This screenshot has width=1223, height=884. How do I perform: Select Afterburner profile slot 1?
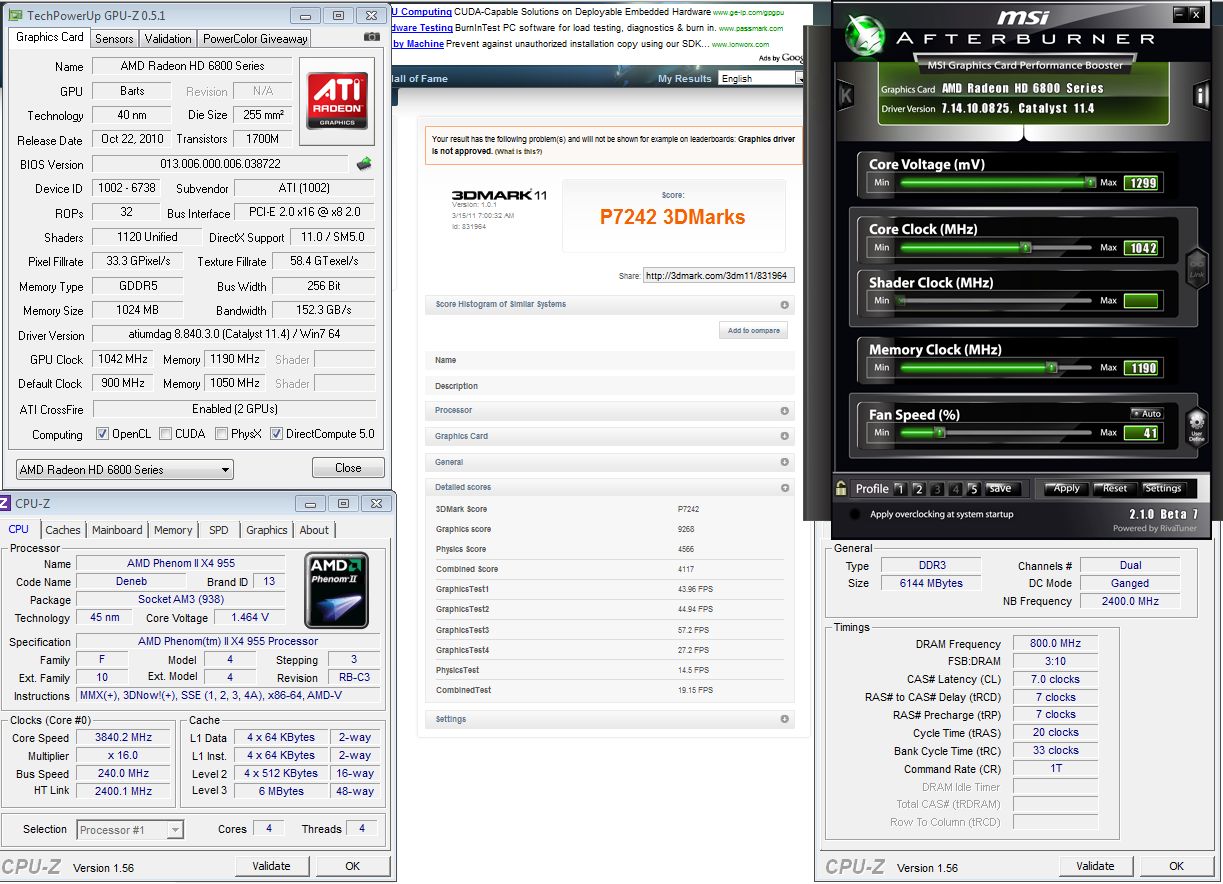900,489
